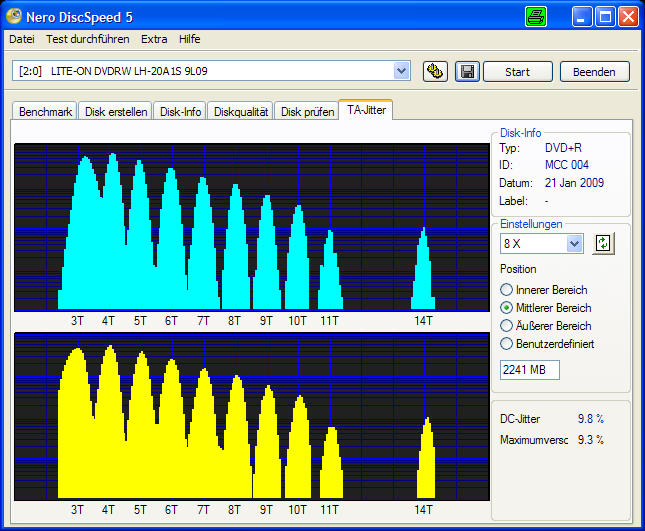
Task: Click the cyan TA-jitter histogram graph
Action: (252, 227)
